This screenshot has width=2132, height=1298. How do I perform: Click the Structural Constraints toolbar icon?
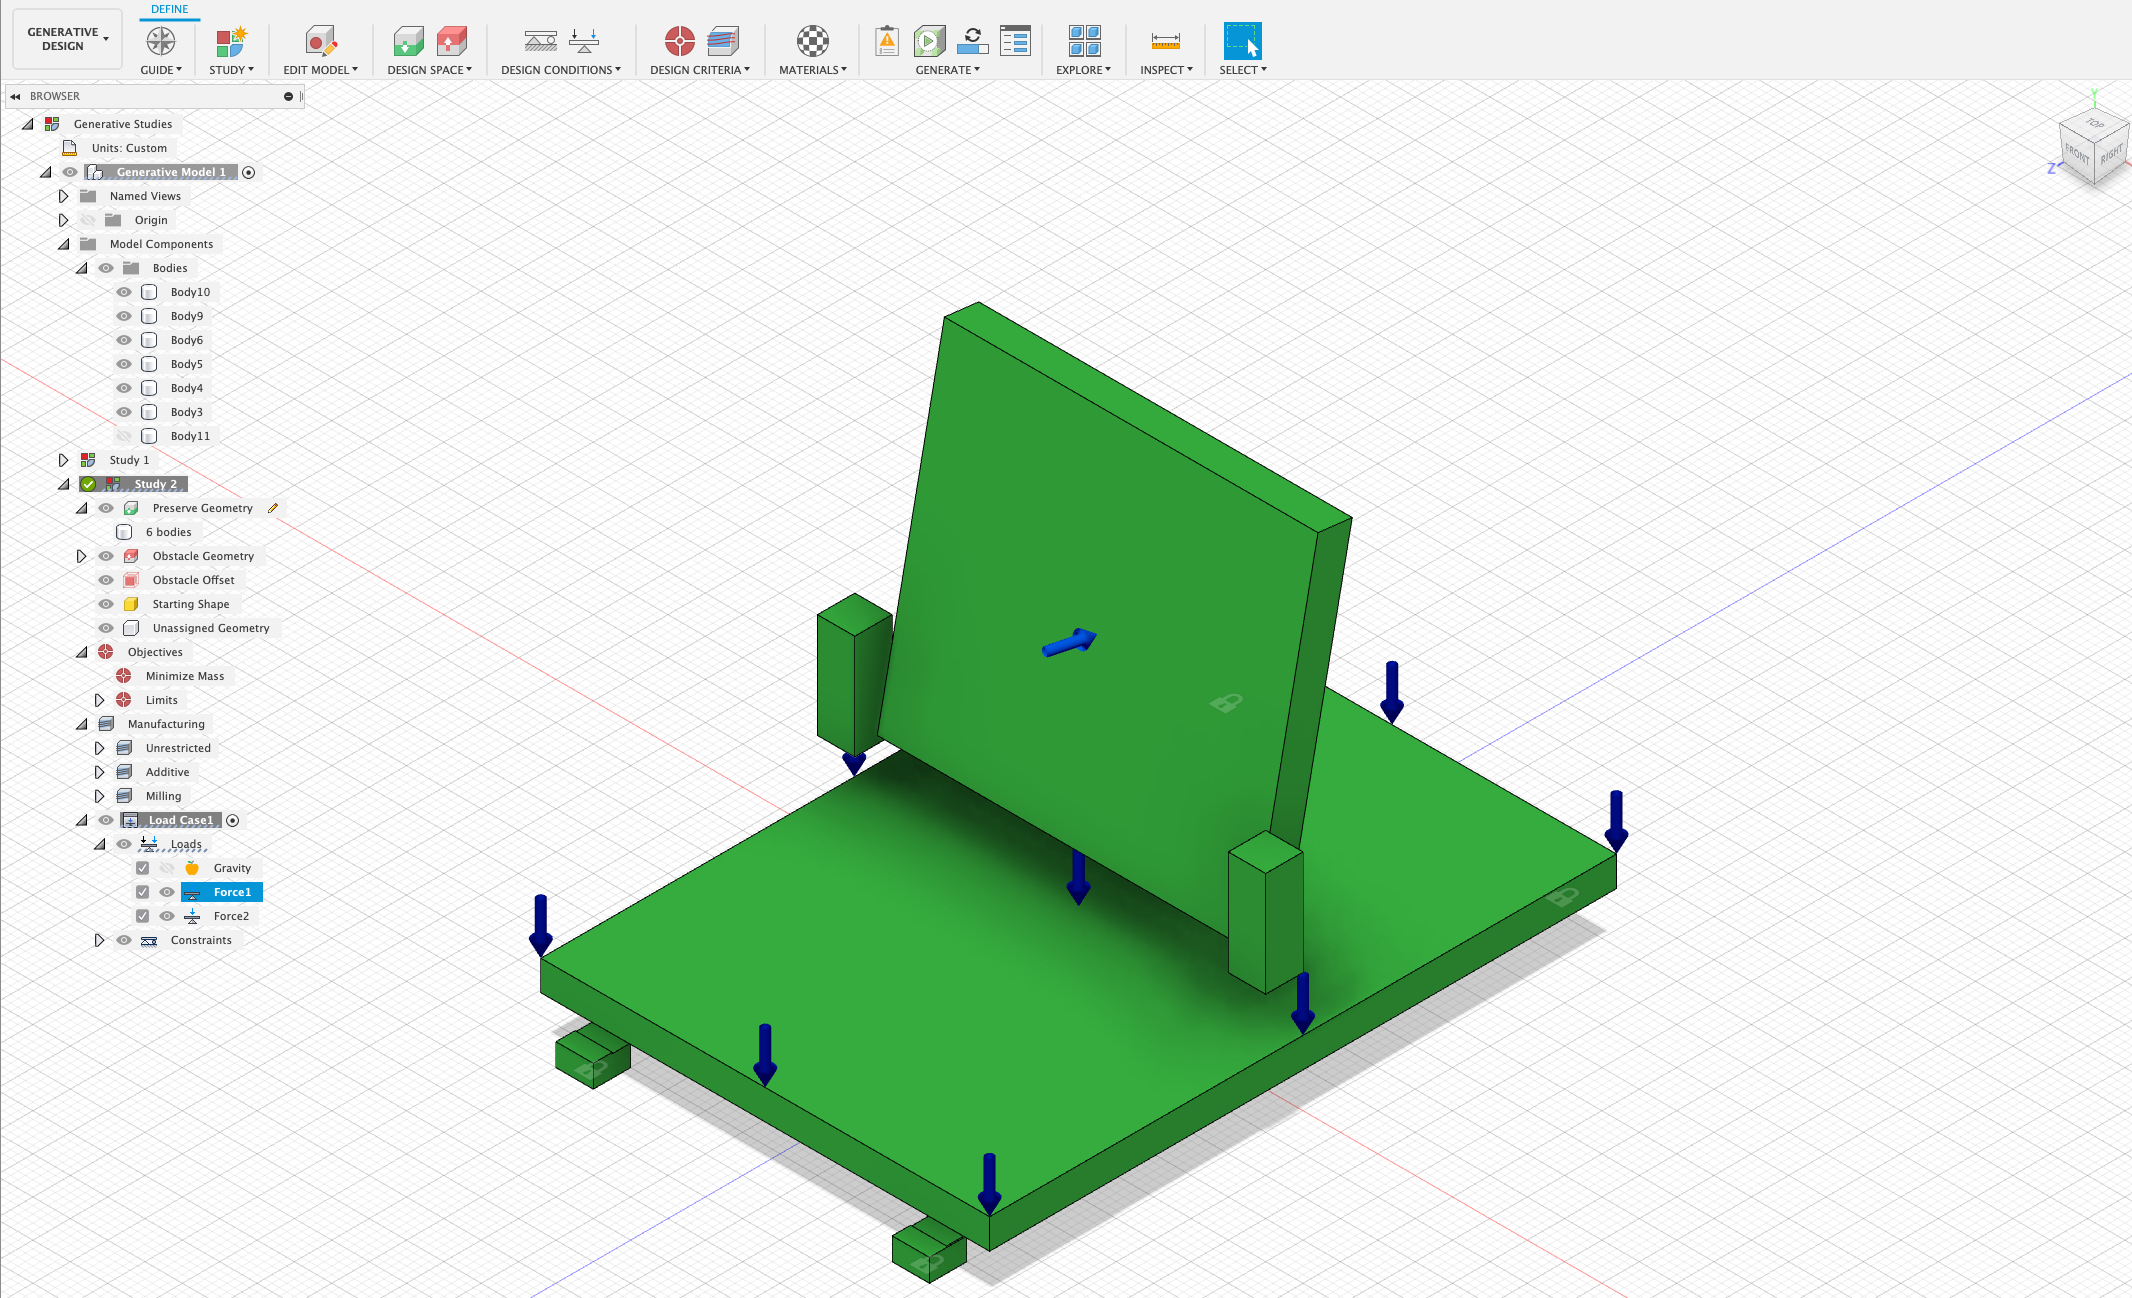(540, 42)
